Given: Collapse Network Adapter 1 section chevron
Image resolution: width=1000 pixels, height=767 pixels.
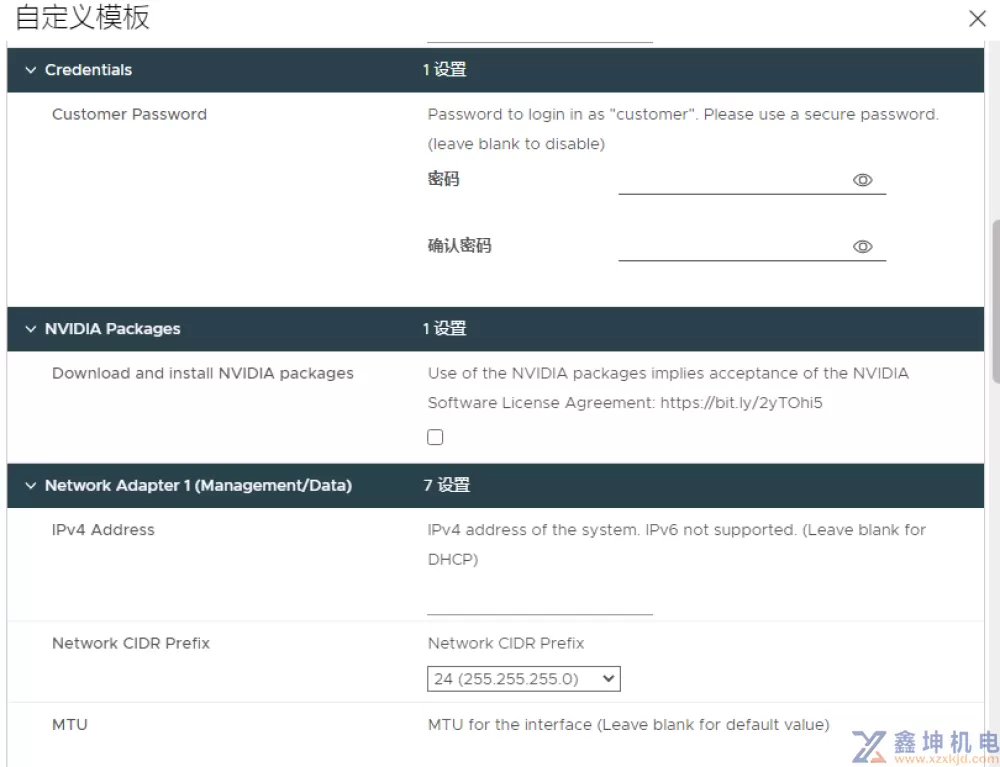Looking at the screenshot, I should click(x=30, y=486).
